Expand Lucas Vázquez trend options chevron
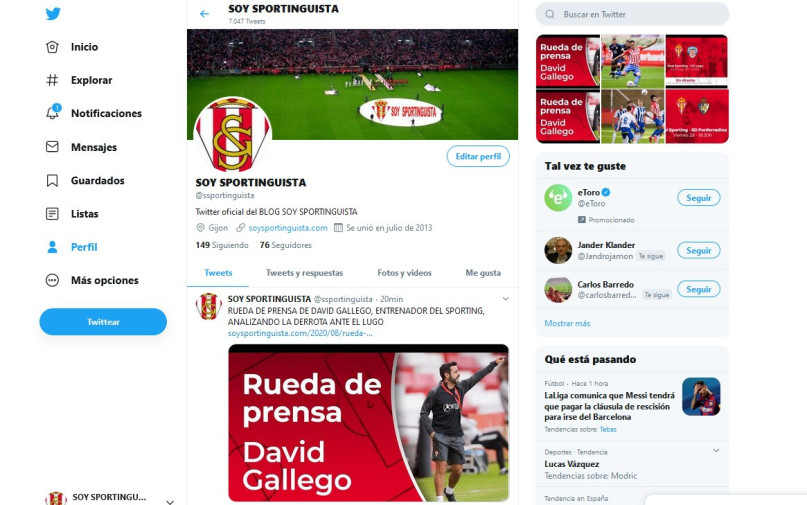 pyautogui.click(x=716, y=450)
